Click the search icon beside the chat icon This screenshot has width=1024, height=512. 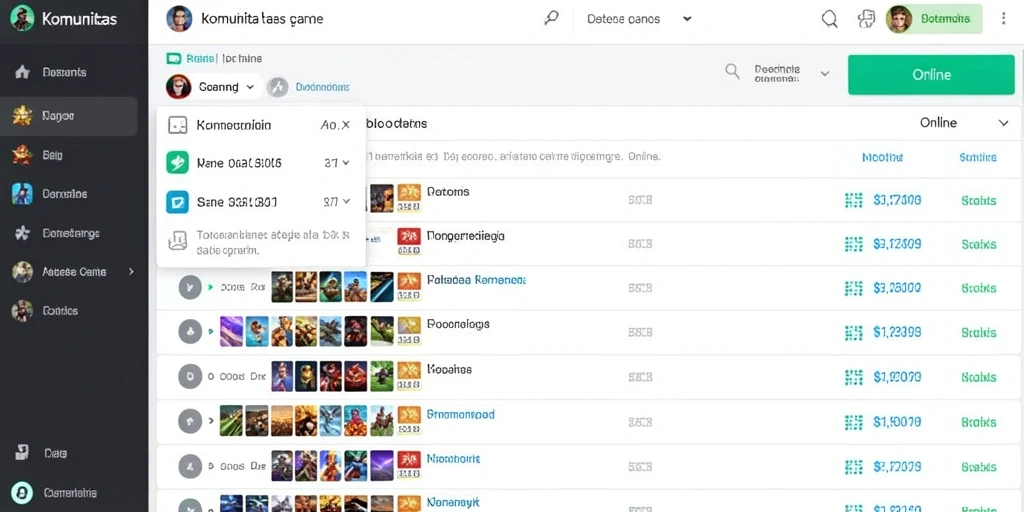click(829, 19)
